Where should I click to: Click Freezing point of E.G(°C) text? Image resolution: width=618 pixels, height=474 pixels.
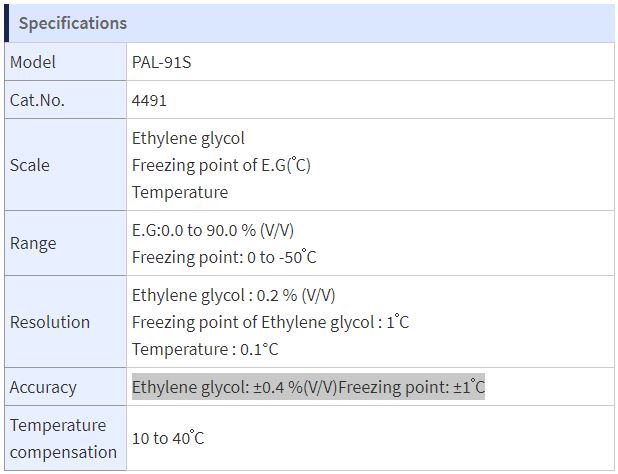(x=221, y=165)
